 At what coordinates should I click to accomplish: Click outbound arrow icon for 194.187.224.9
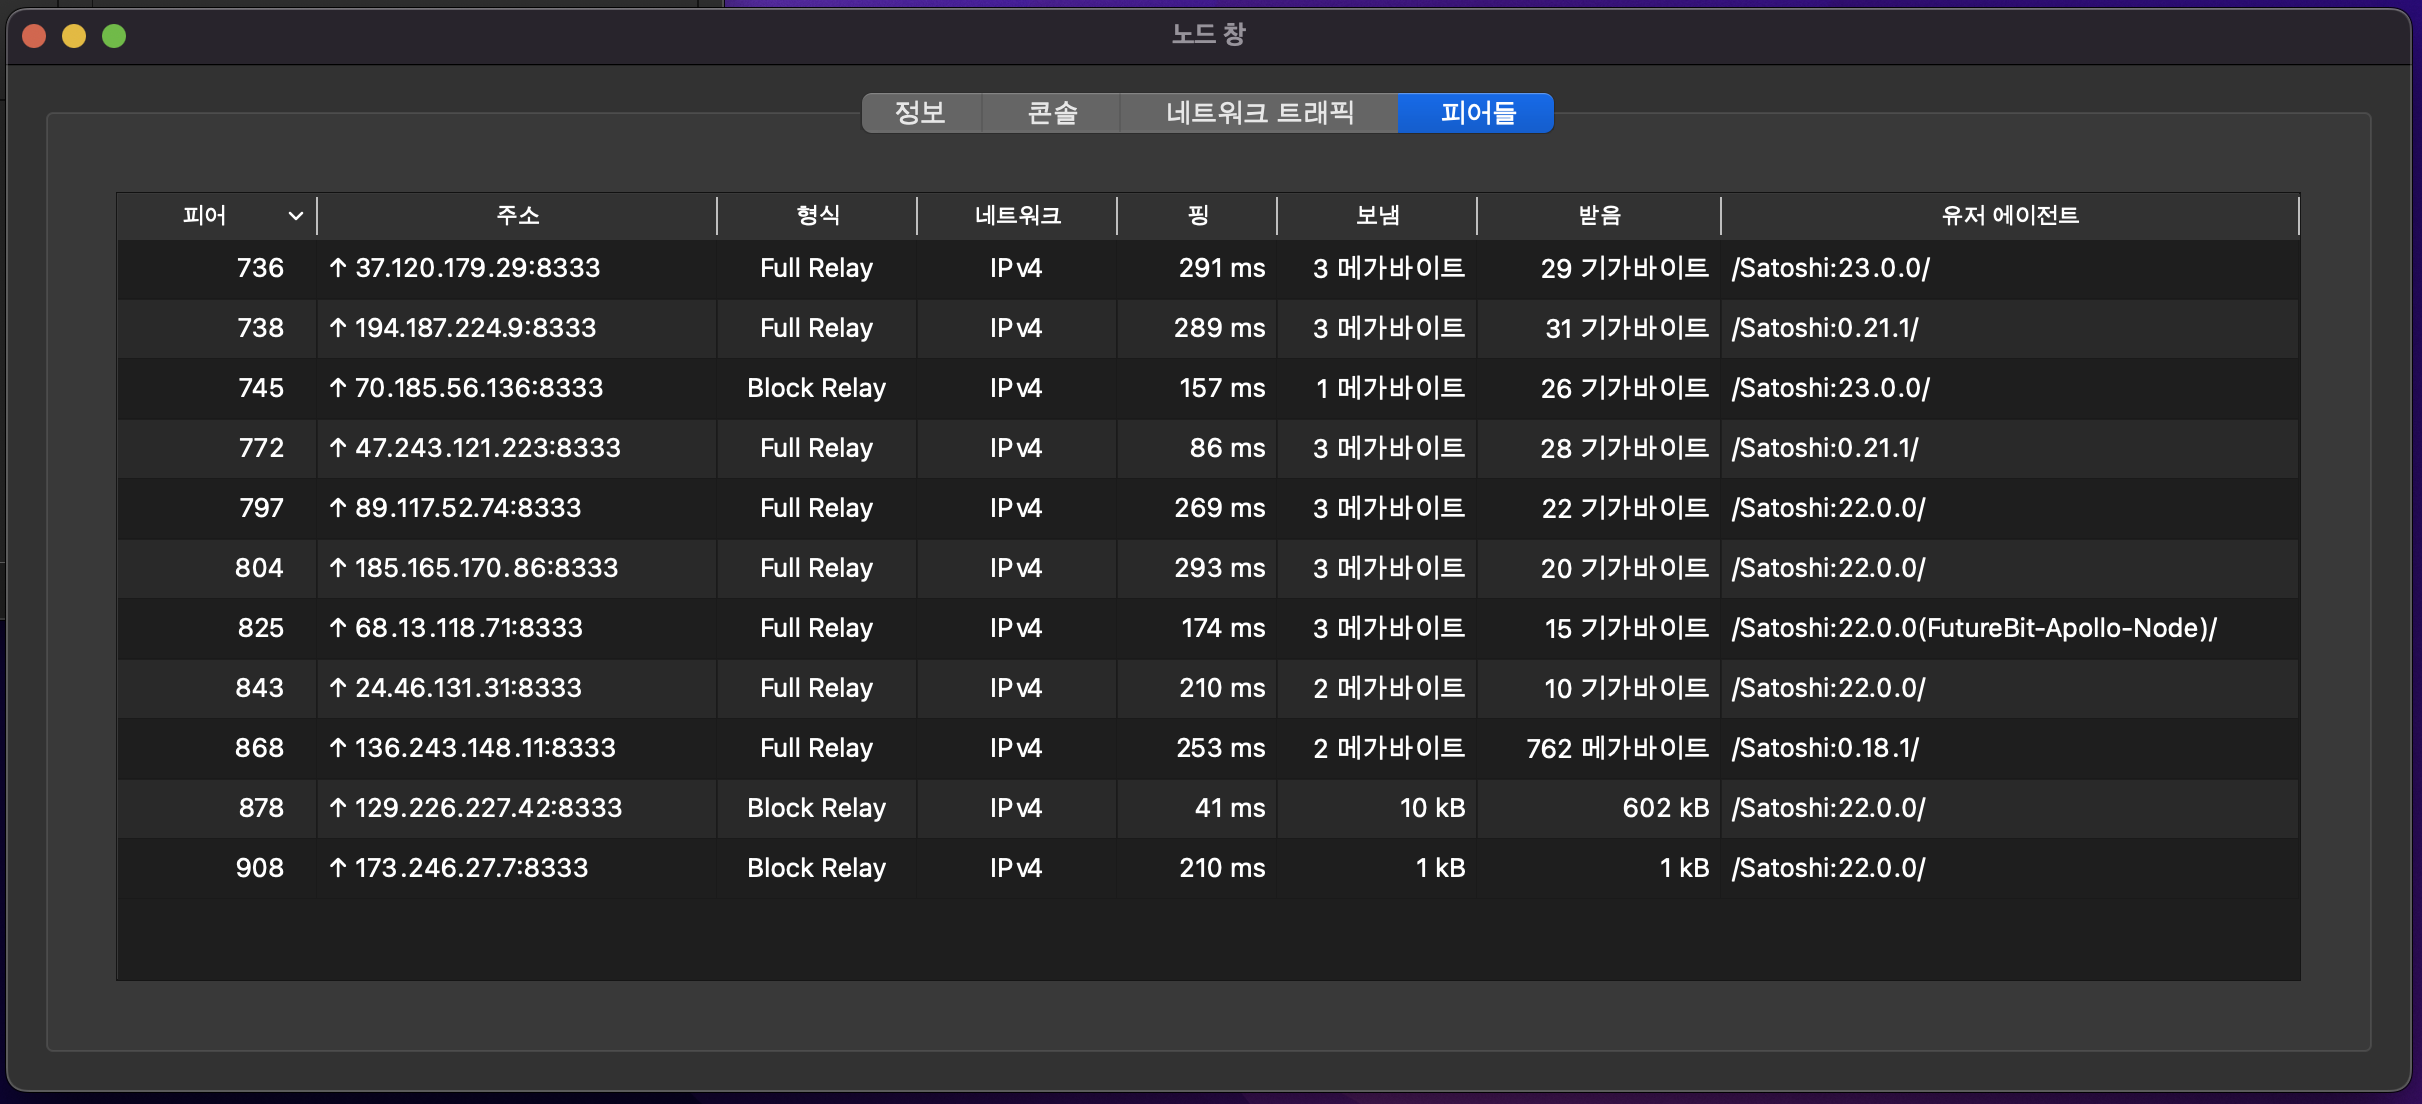click(x=338, y=328)
